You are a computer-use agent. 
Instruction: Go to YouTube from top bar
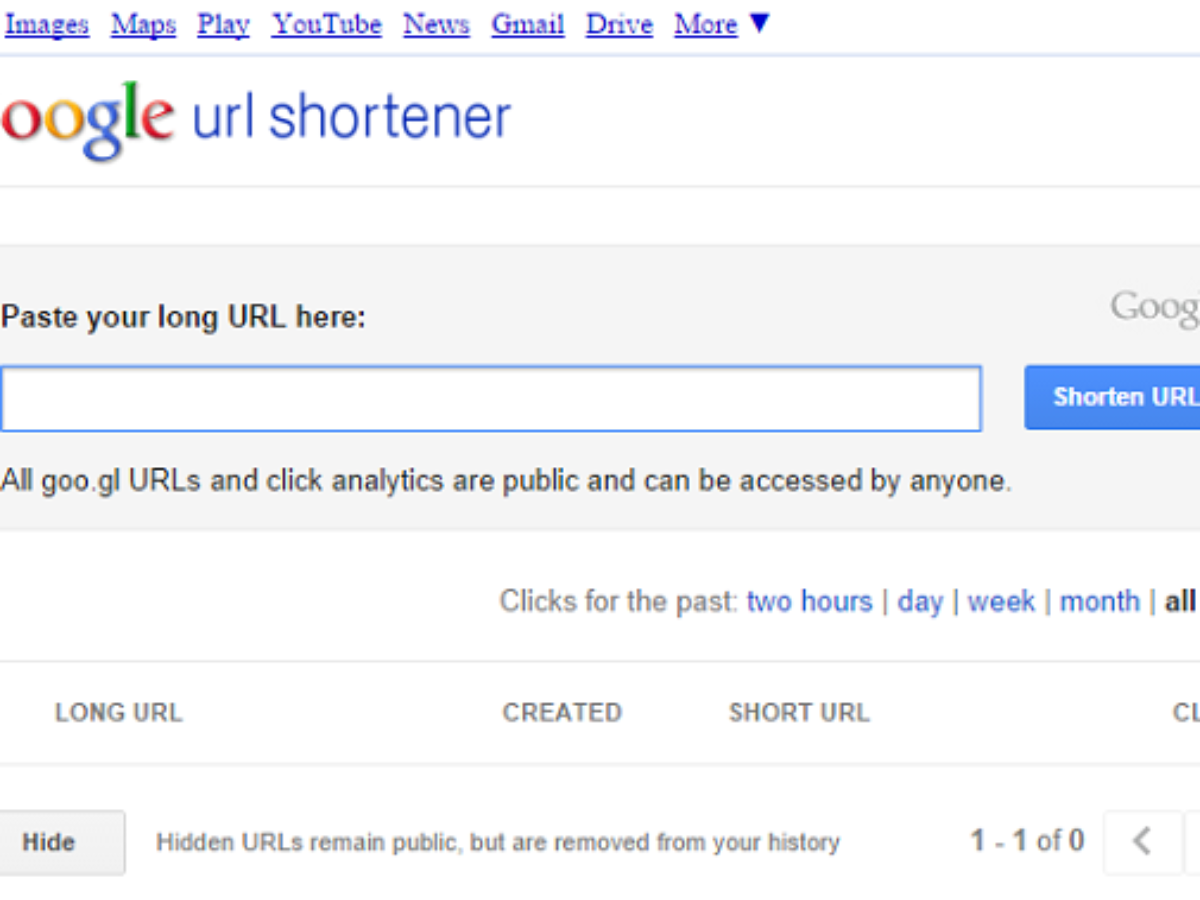tap(326, 24)
